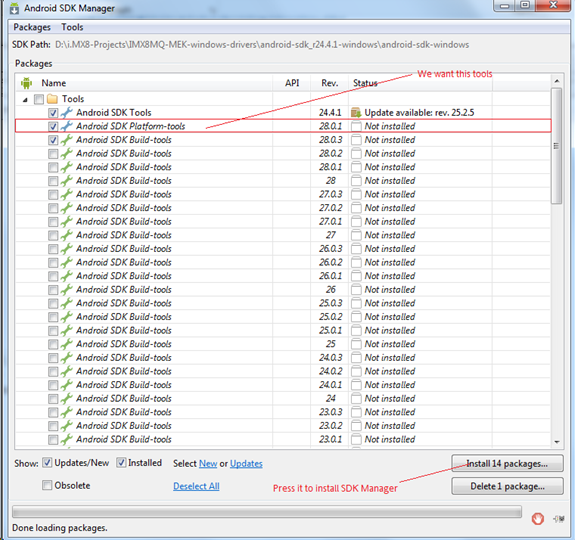Click the wrench icon of Build-tools 23.0.1
The width and height of the screenshot is (575, 540).
pos(66,439)
